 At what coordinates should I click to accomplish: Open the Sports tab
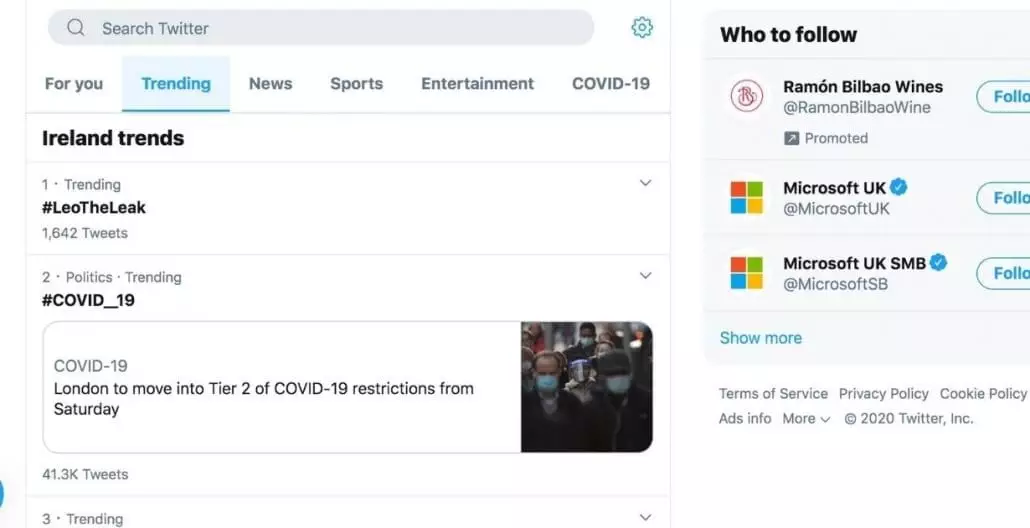[x=357, y=84]
